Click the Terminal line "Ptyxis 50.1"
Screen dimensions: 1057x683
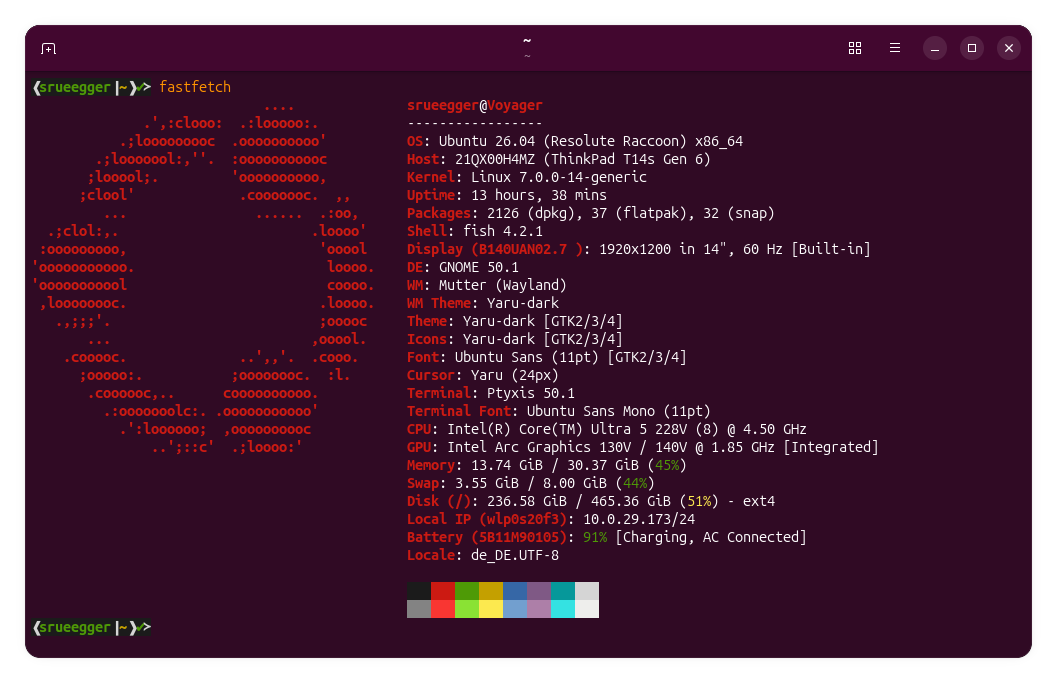(x=531, y=394)
